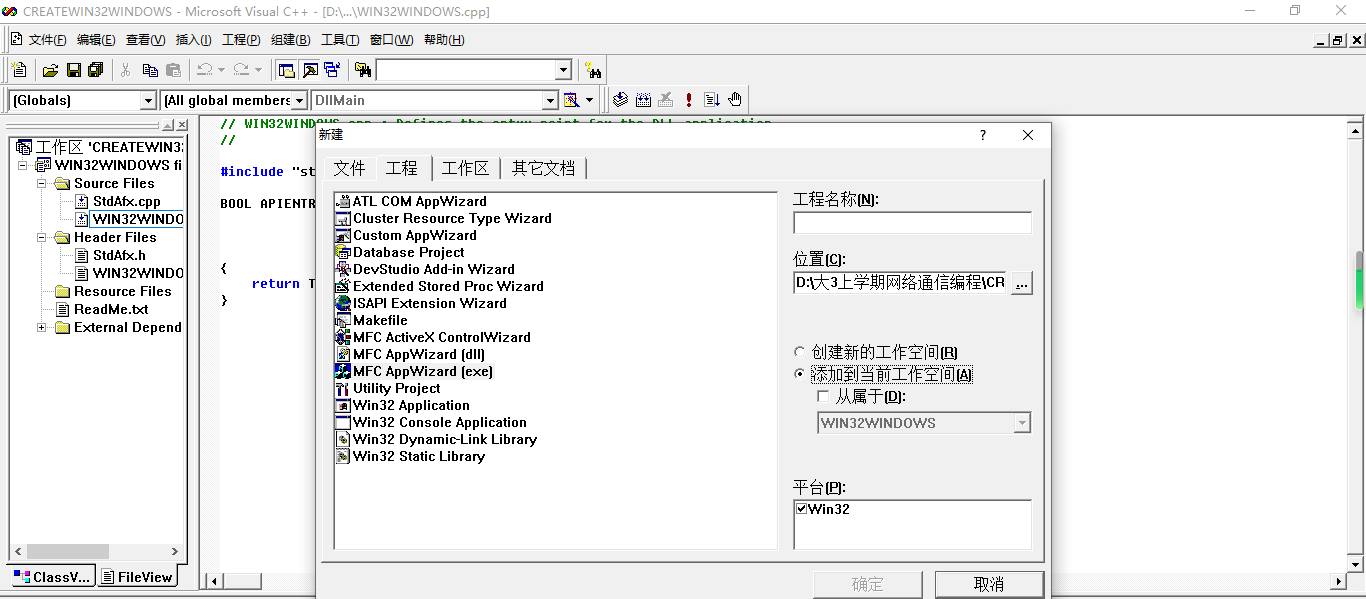Screen dimensions: 1366x599
Task: Click the editor horizontal scrollbar right arrow
Action: 1339,581
